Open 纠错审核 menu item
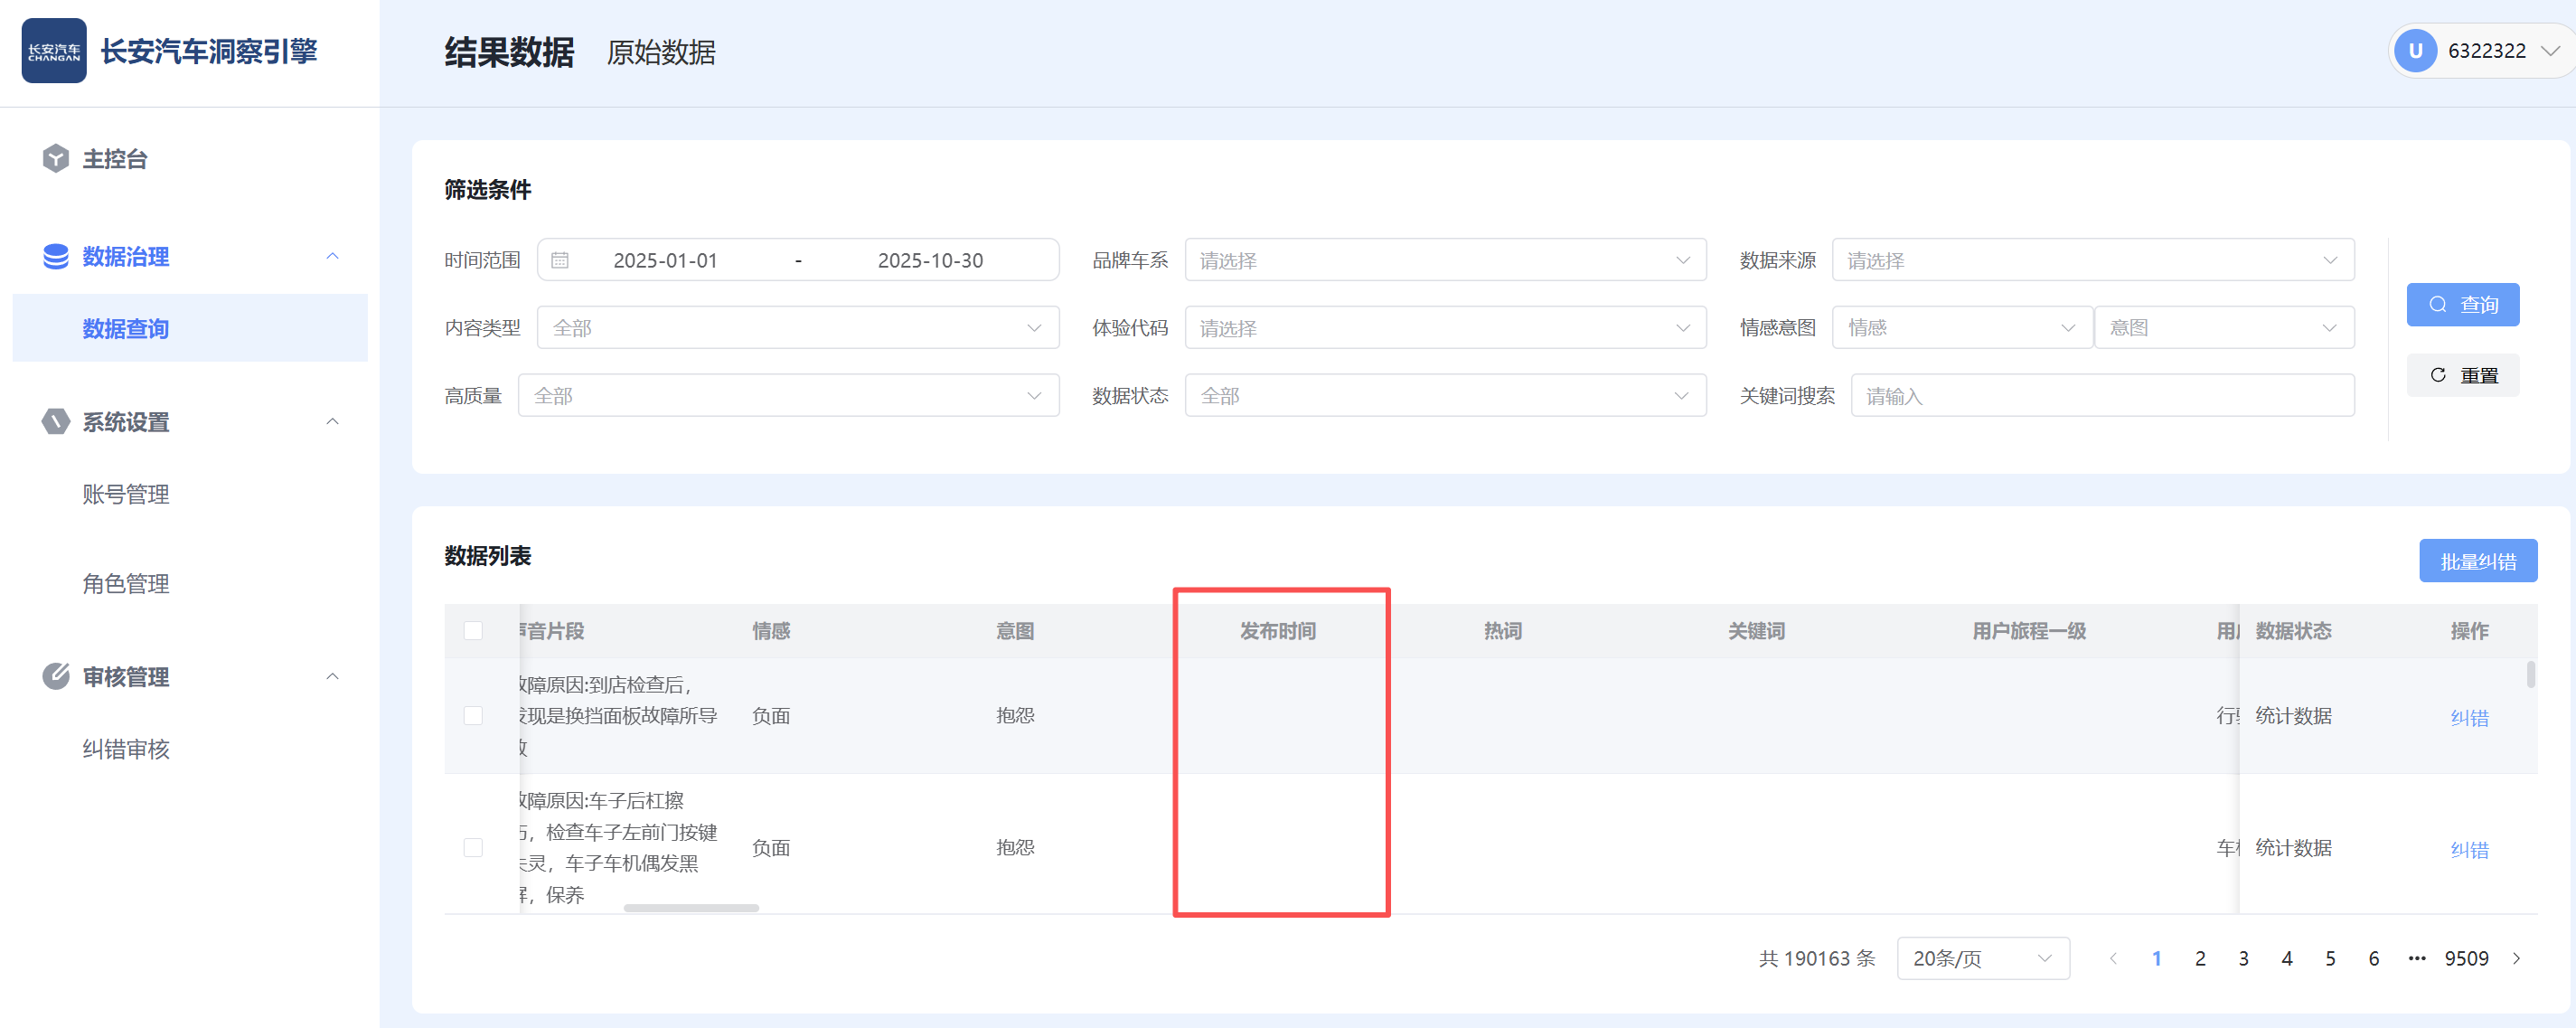 pos(126,749)
